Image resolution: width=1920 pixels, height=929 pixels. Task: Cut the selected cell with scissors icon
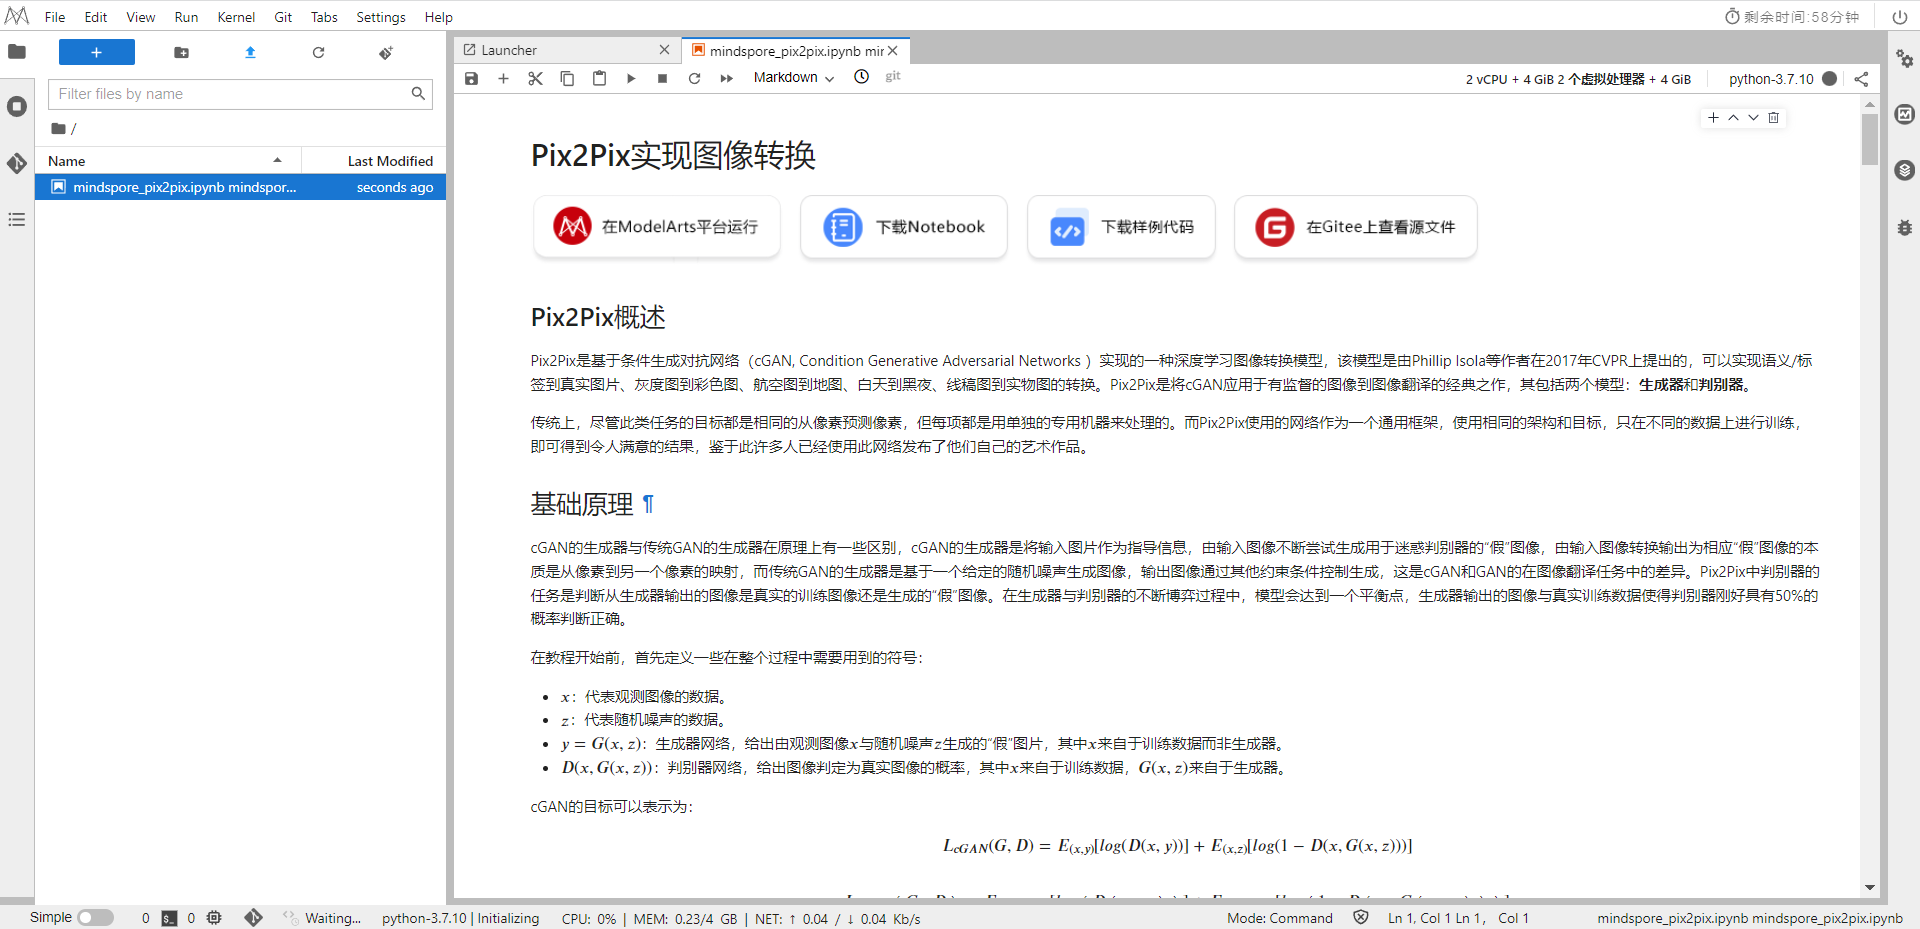tap(535, 78)
